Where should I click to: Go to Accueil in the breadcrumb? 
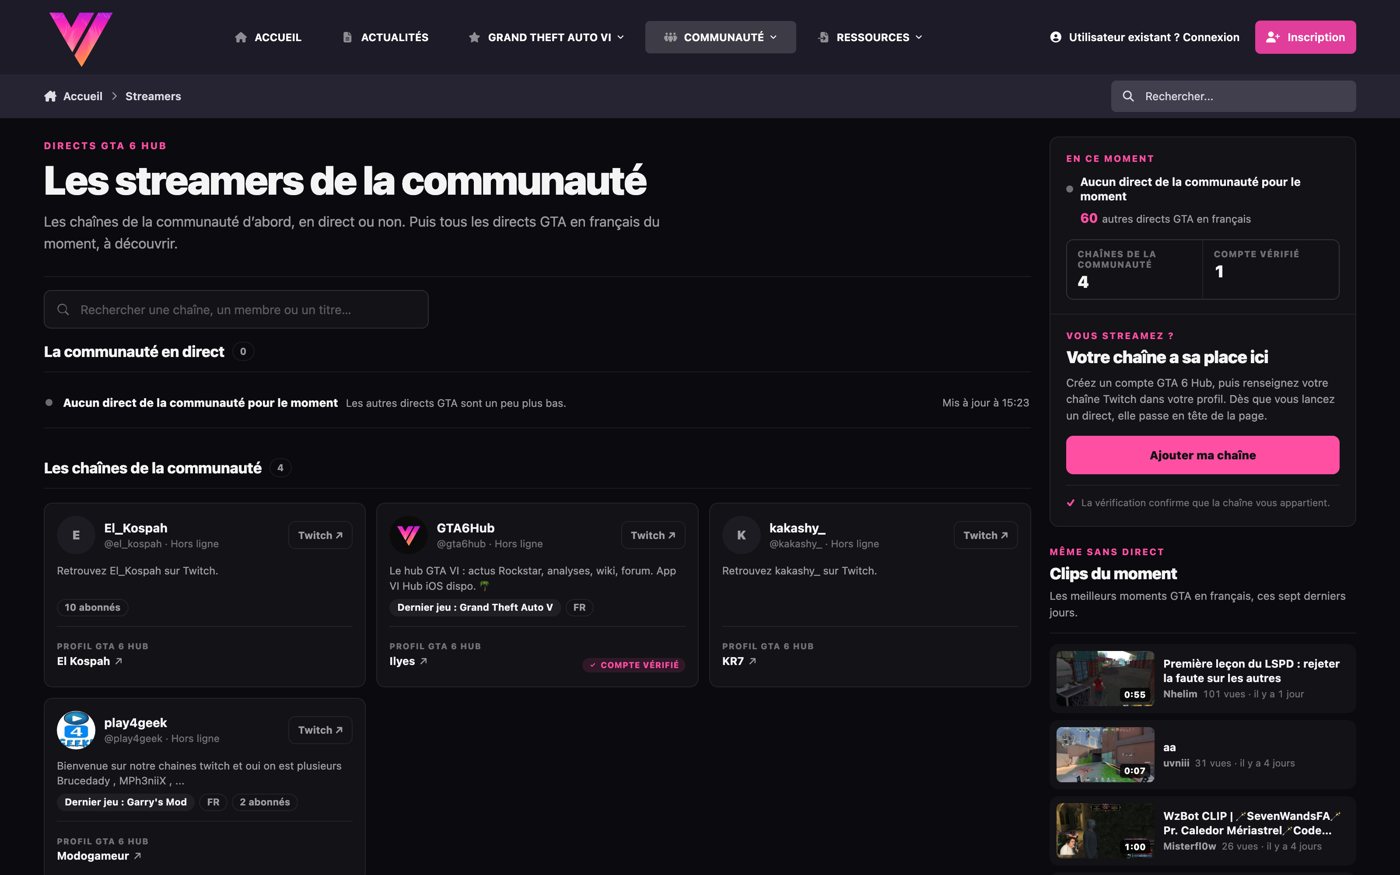(82, 96)
